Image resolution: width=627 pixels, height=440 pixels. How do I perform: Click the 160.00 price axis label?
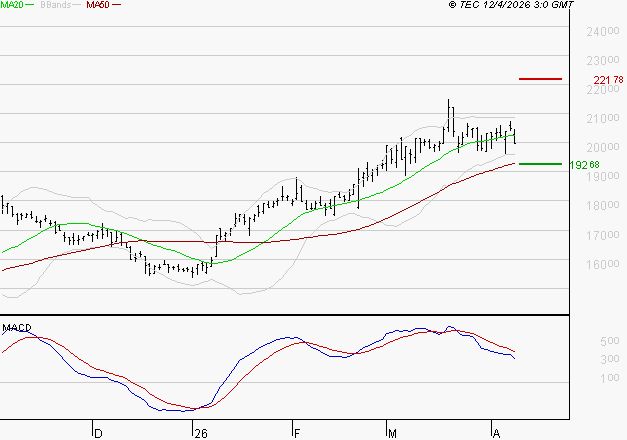[x=603, y=264]
